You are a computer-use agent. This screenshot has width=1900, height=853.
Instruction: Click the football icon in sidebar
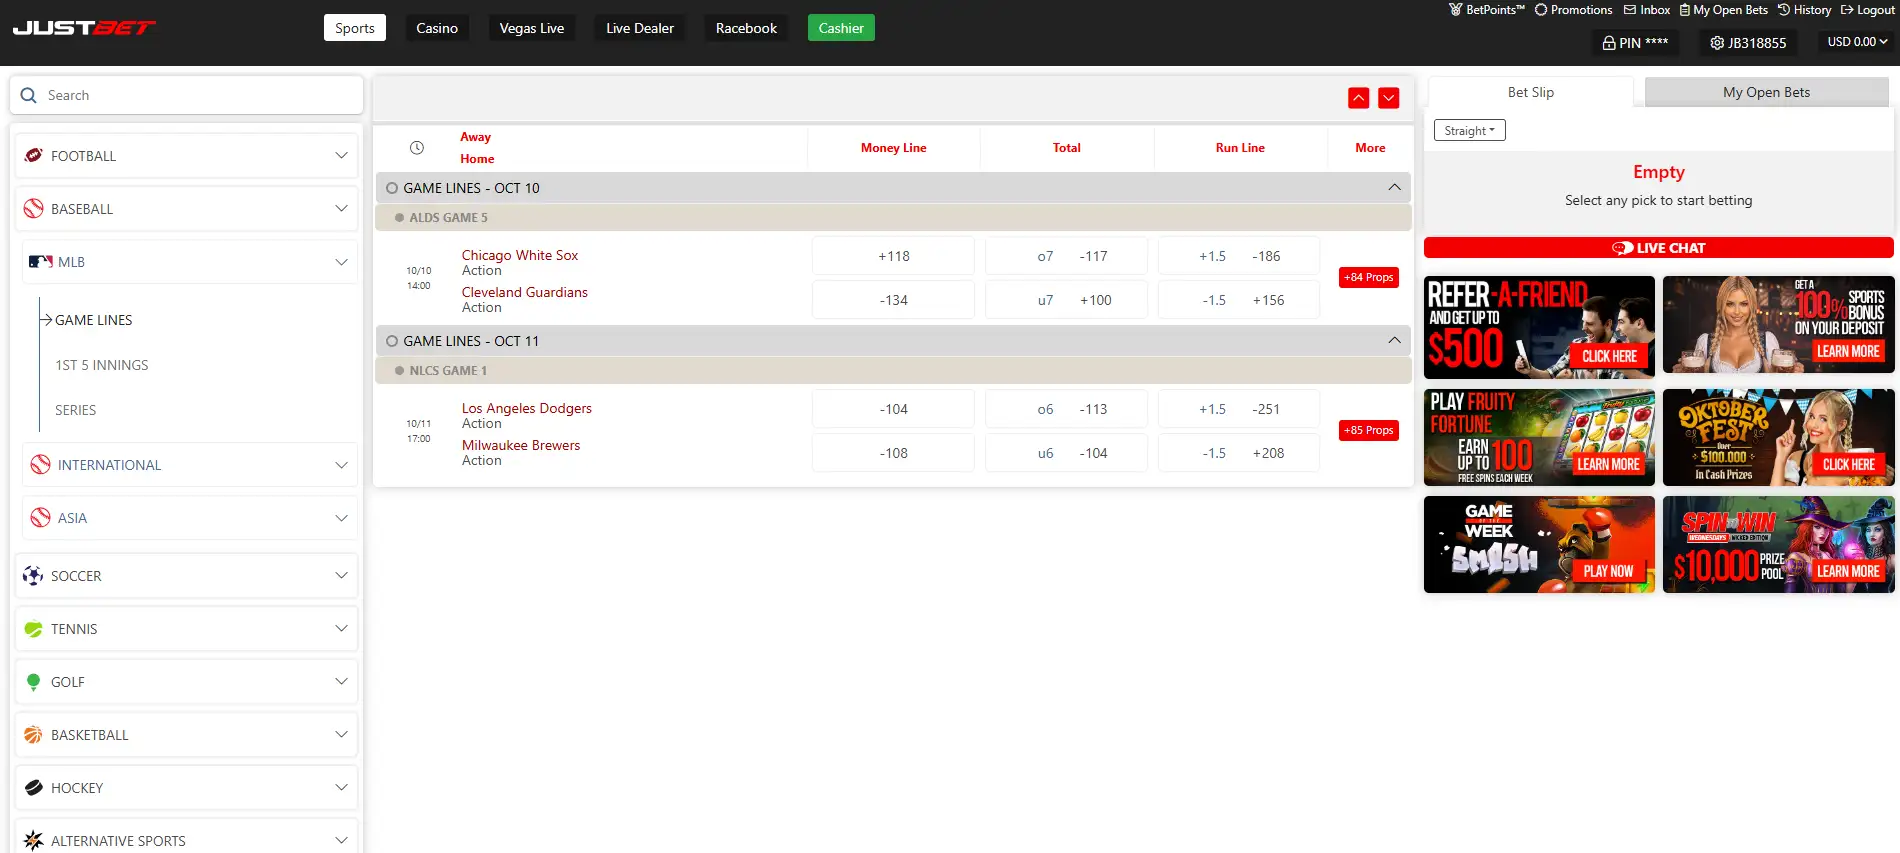pyautogui.click(x=33, y=155)
